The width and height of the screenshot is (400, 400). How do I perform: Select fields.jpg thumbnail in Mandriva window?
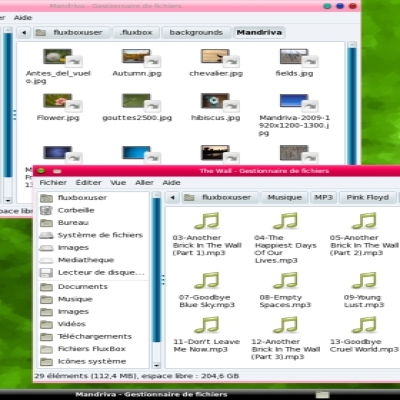coord(294,57)
